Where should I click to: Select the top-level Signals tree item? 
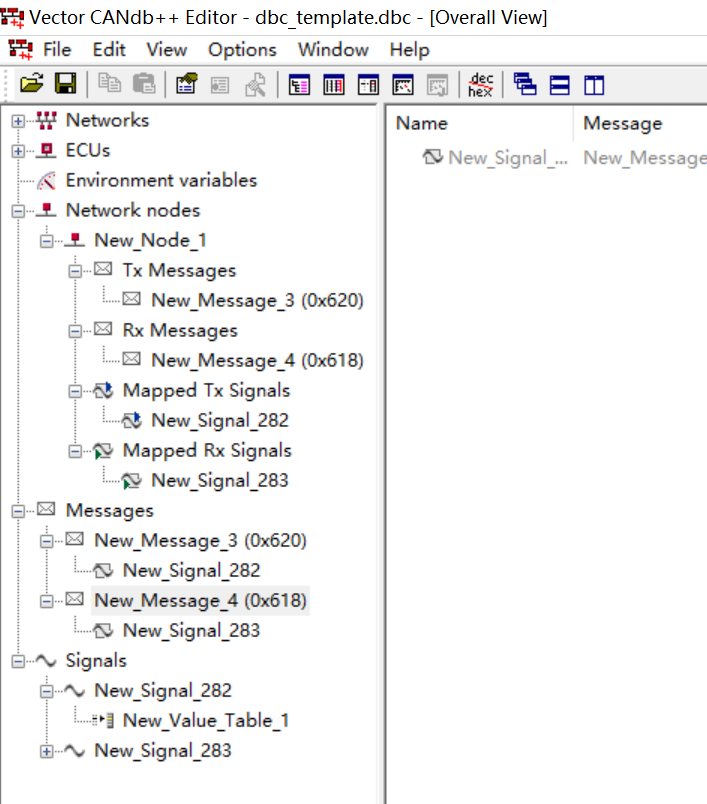pos(96,661)
